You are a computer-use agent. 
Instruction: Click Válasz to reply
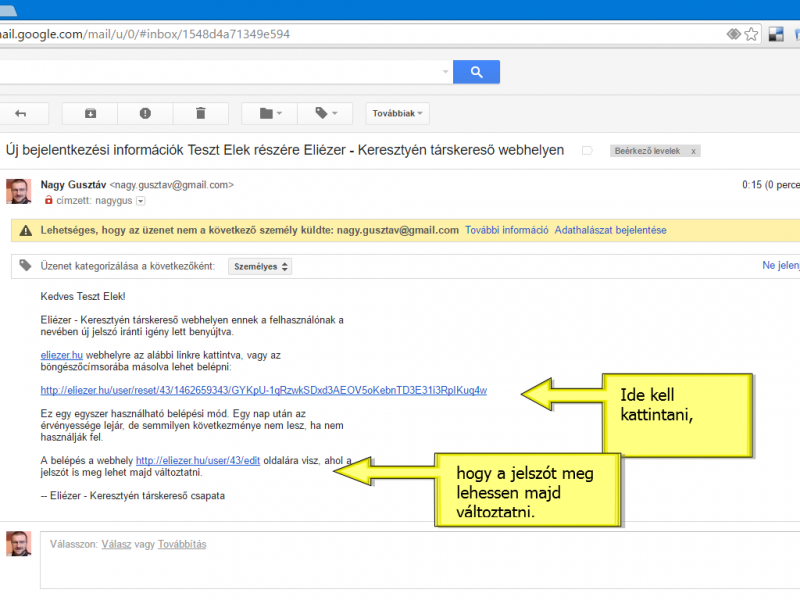pos(116,544)
